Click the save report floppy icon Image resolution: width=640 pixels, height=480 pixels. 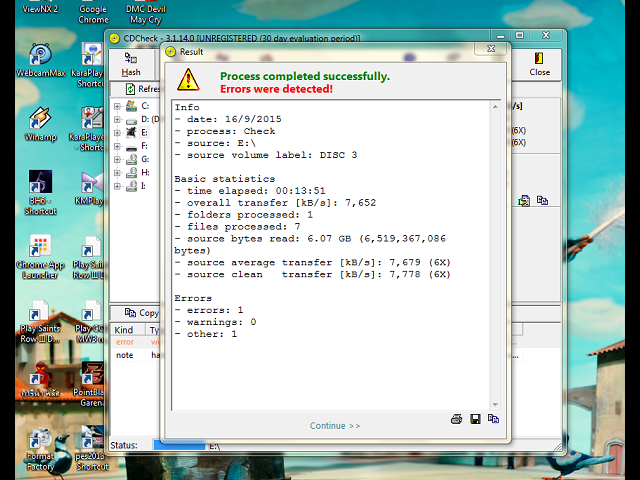[x=475, y=419]
